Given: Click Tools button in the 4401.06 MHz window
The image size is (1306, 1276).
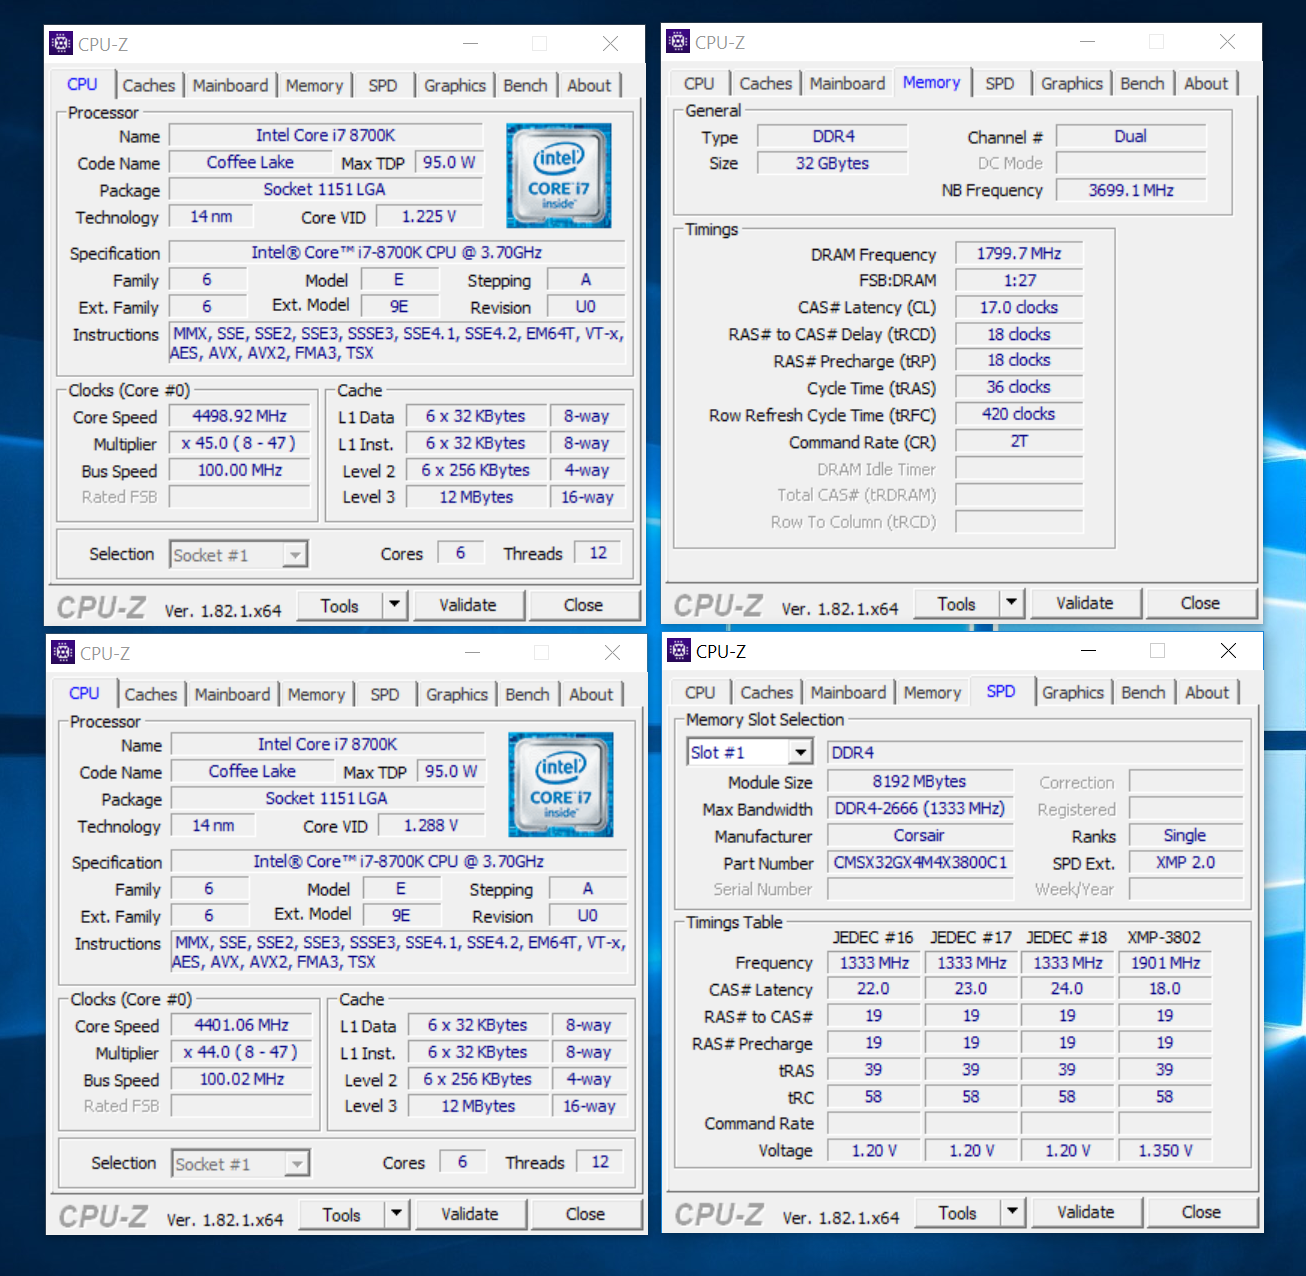Looking at the screenshot, I should 342,1213.
